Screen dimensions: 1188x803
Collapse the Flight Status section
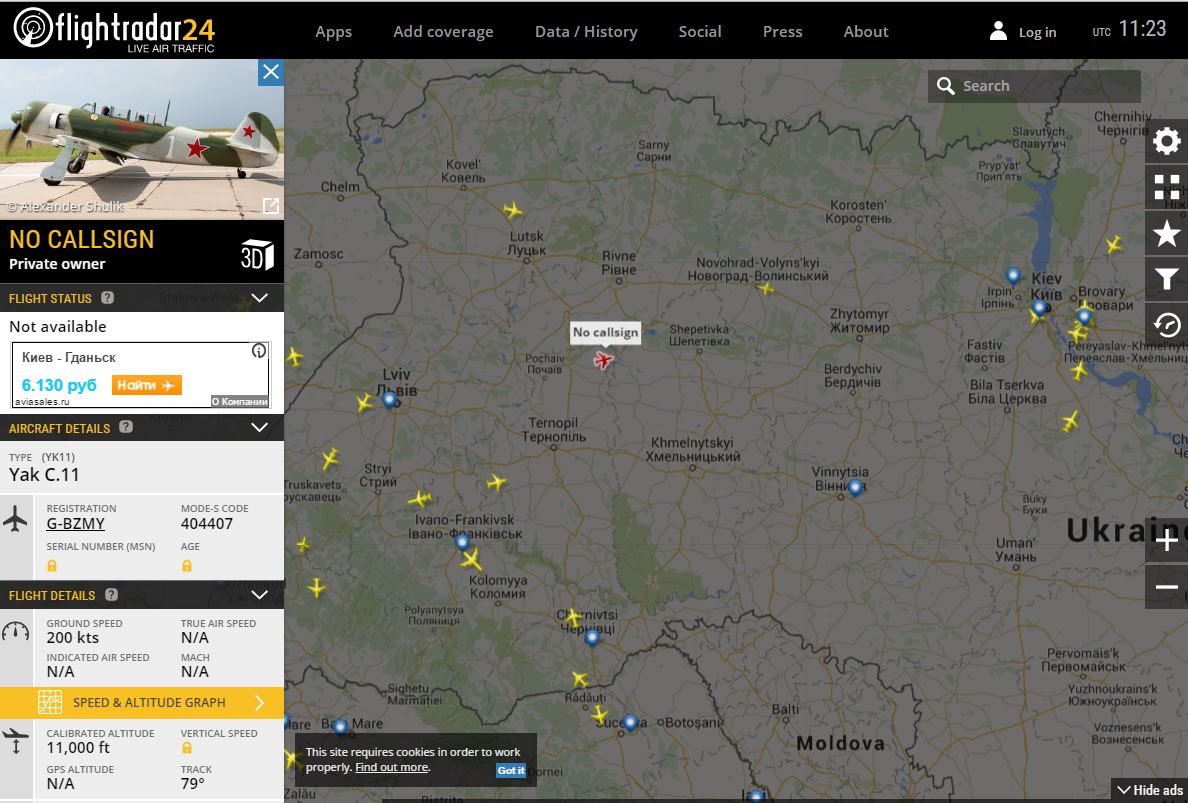tap(260, 298)
